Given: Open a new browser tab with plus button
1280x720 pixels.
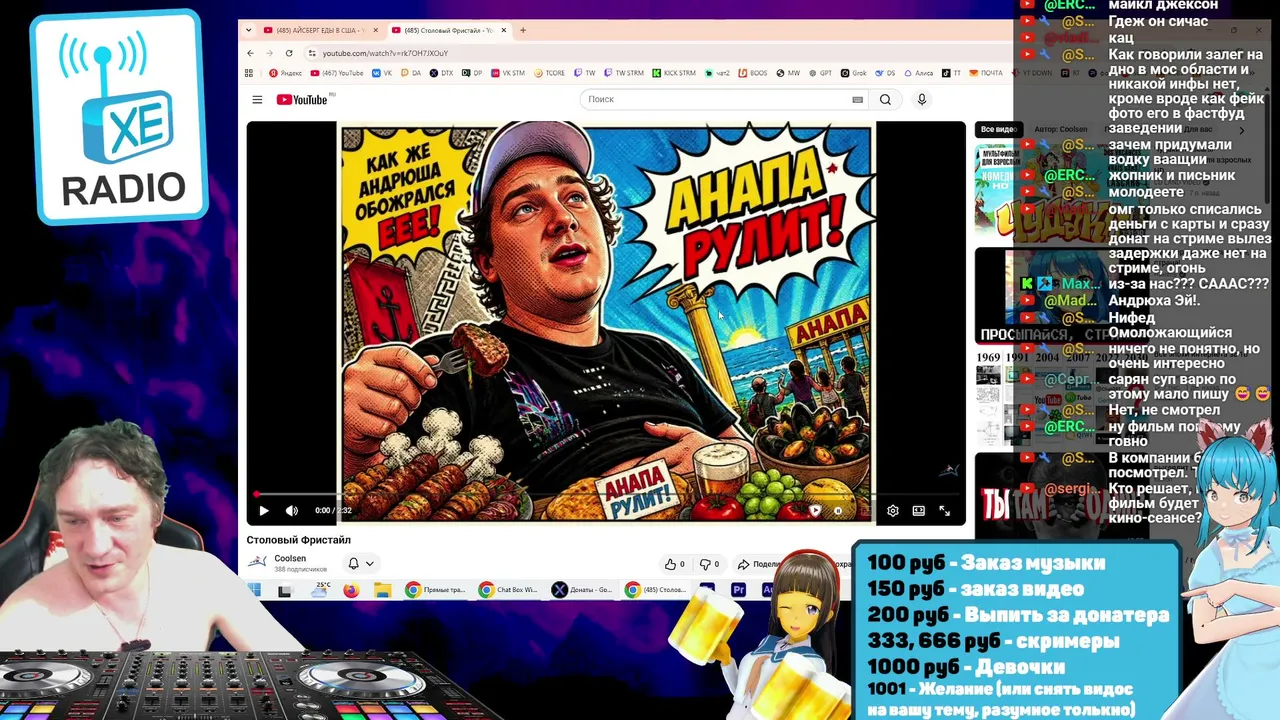Looking at the screenshot, I should click(523, 30).
